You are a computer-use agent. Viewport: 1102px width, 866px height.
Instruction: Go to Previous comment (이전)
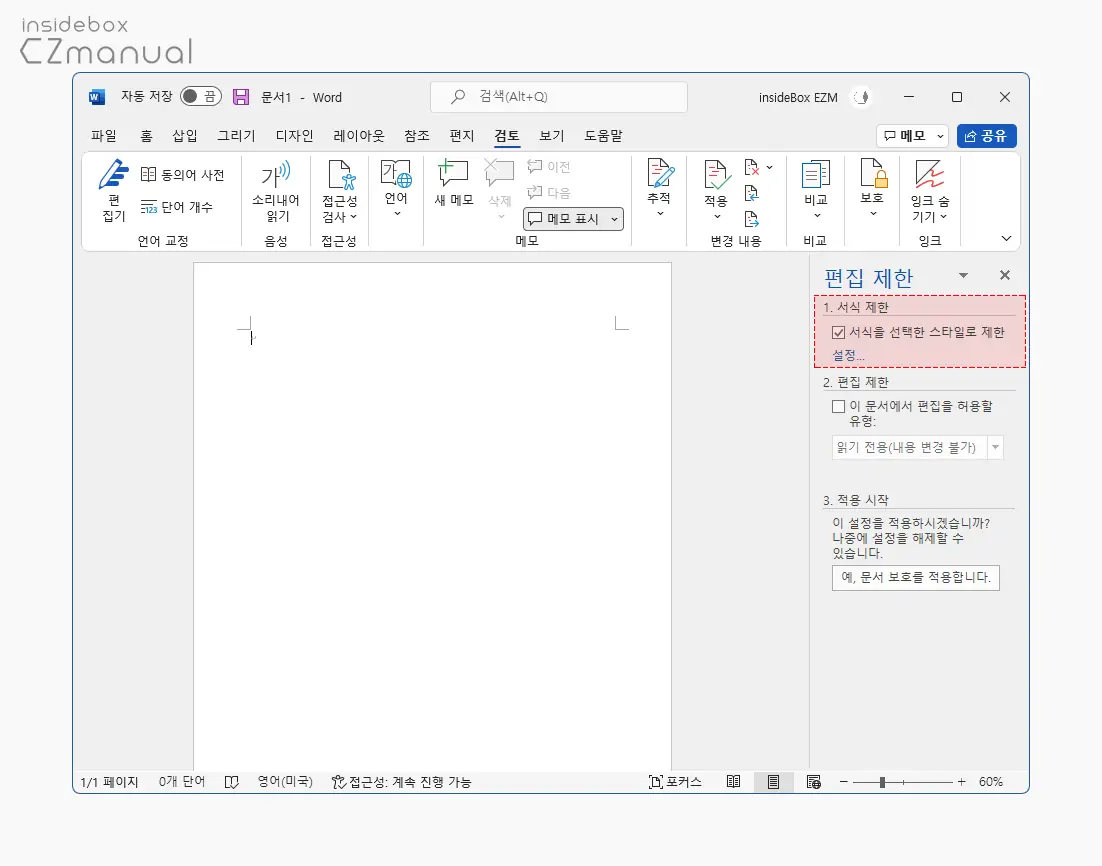click(549, 167)
